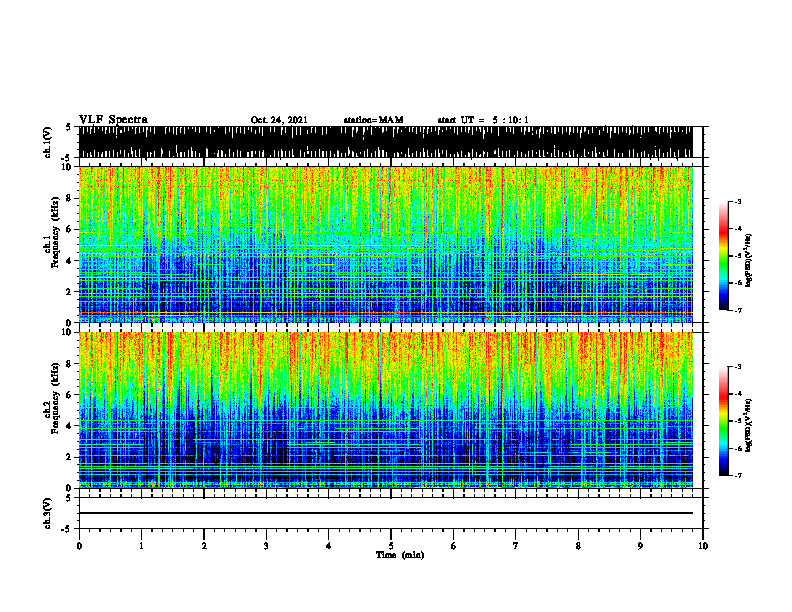Click the 1 minute tick label on time axis
This screenshot has width=792, height=612.
point(141,546)
